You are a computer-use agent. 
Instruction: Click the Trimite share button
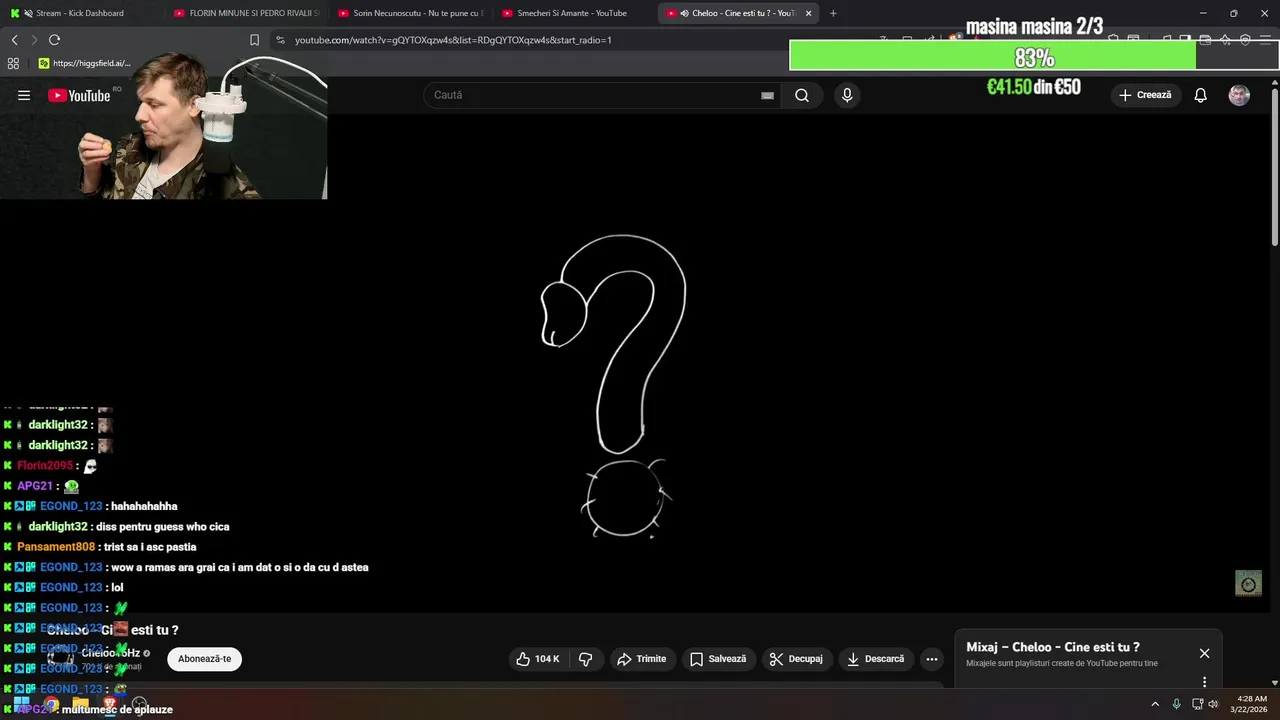642,659
